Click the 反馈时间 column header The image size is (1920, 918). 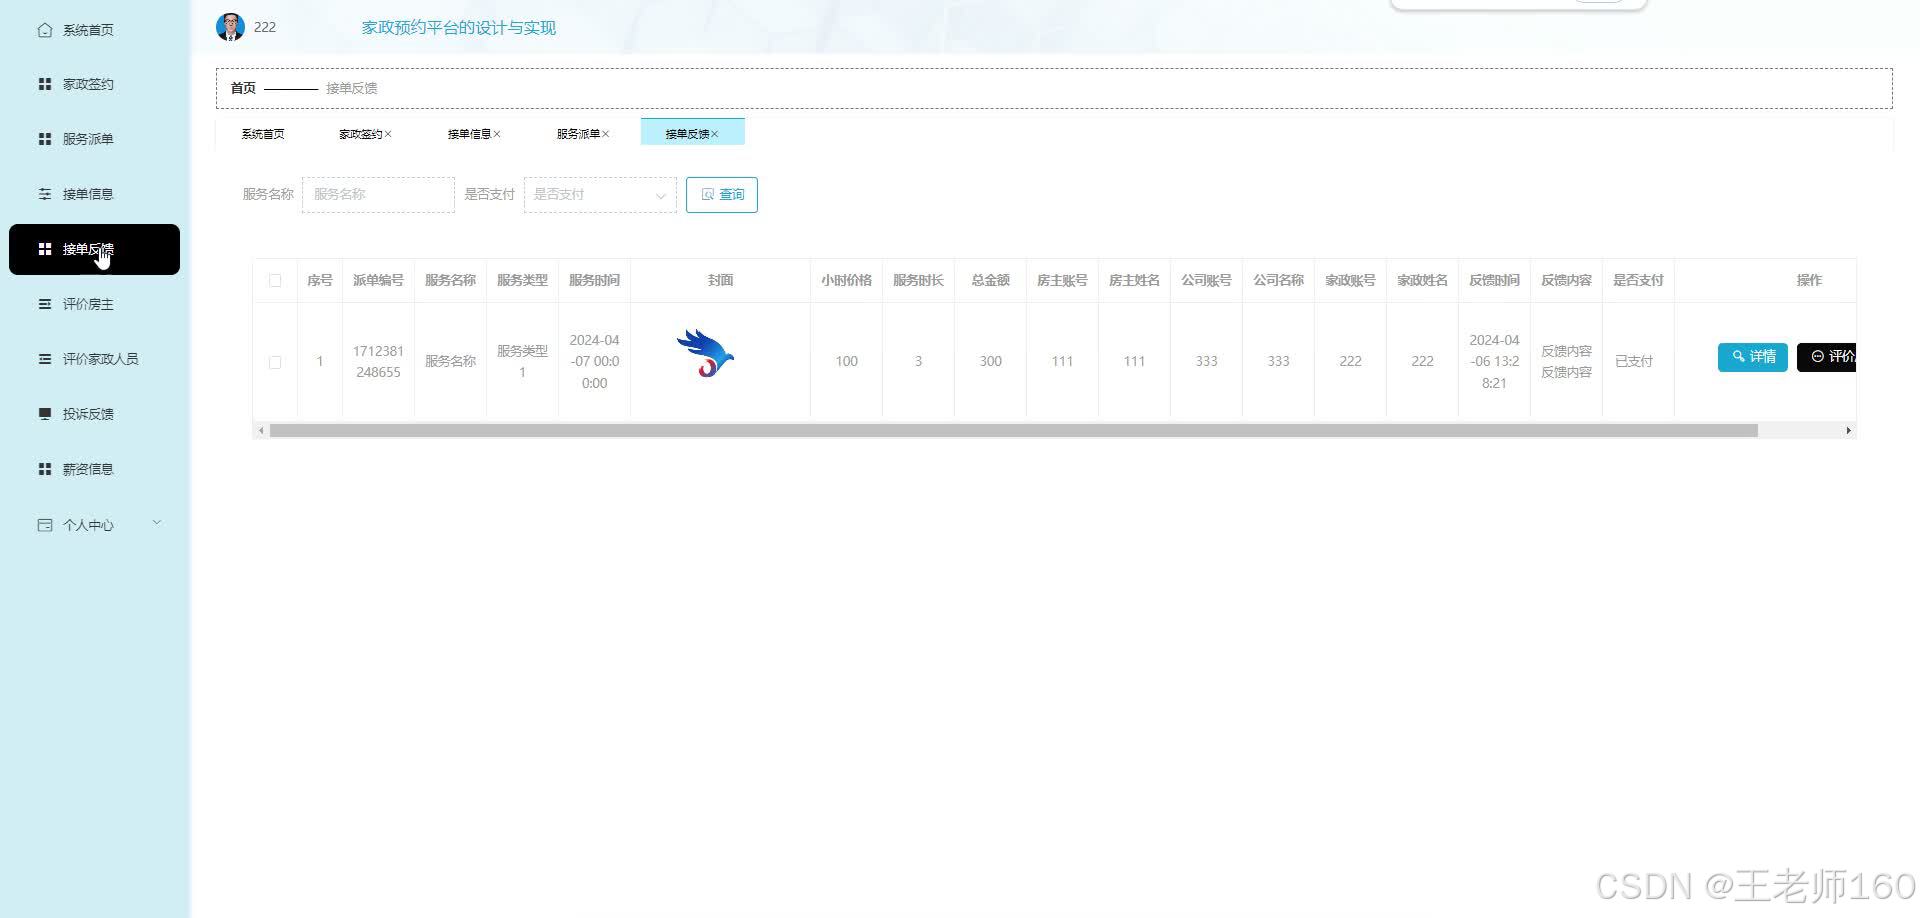[1494, 281]
